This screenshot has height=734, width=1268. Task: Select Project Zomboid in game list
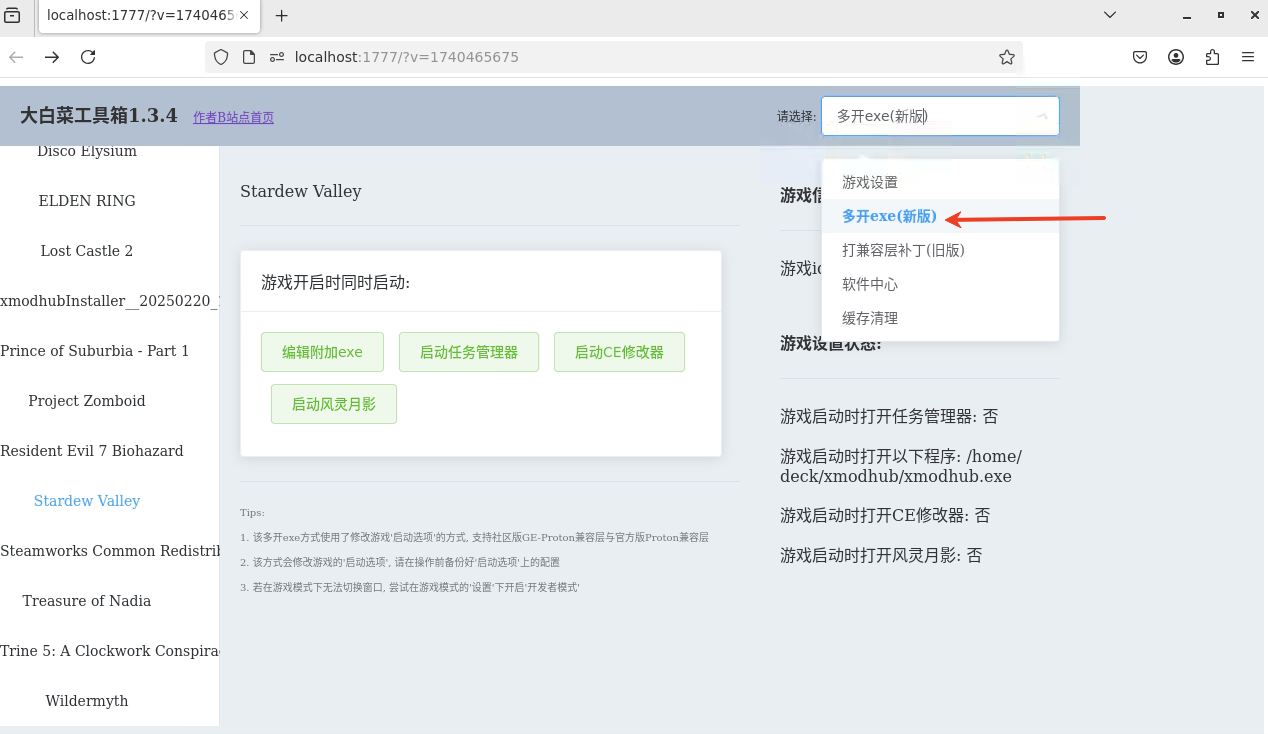pos(87,401)
